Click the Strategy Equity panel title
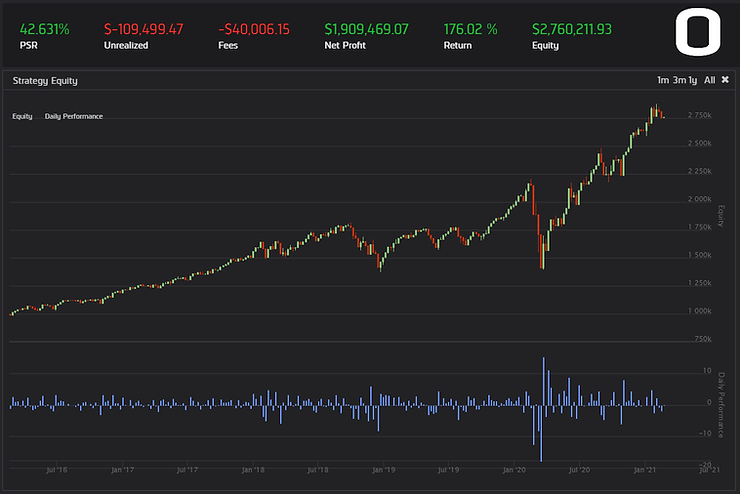This screenshot has width=740, height=494. [x=45, y=81]
